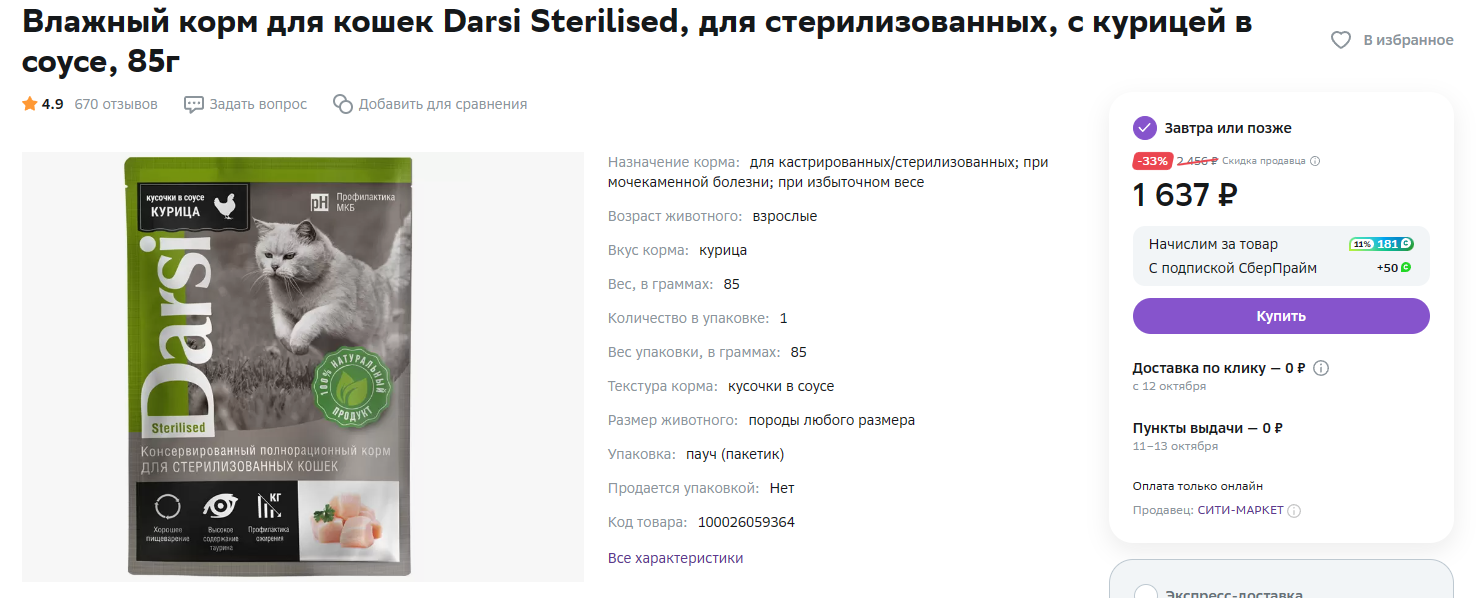This screenshot has width=1483, height=598.
Task: Click info icon beside Доставка по клику
Action: (x=1321, y=368)
